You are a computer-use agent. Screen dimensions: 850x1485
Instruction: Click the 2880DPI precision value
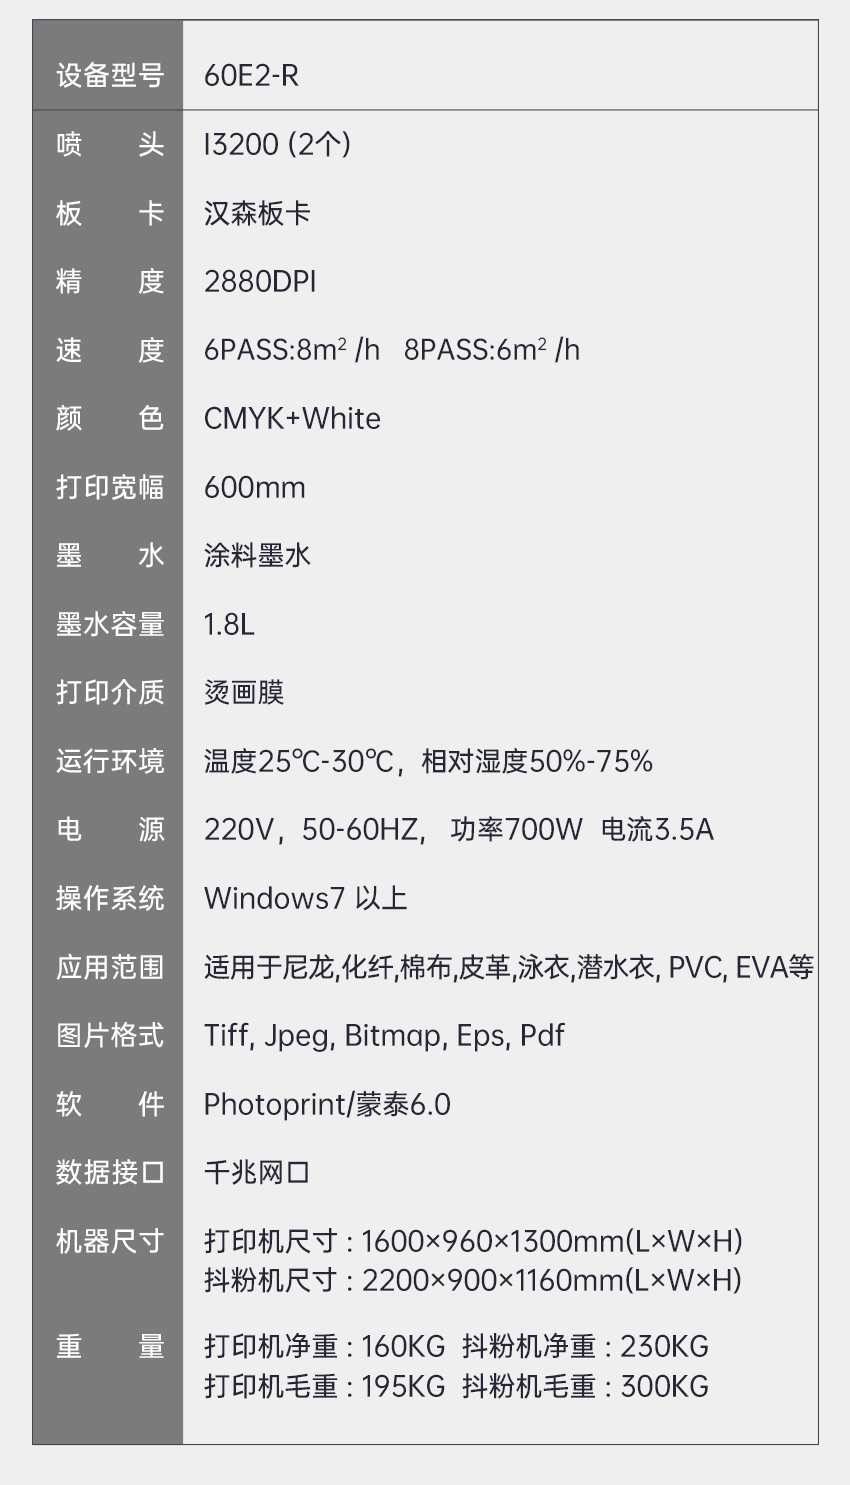260,282
